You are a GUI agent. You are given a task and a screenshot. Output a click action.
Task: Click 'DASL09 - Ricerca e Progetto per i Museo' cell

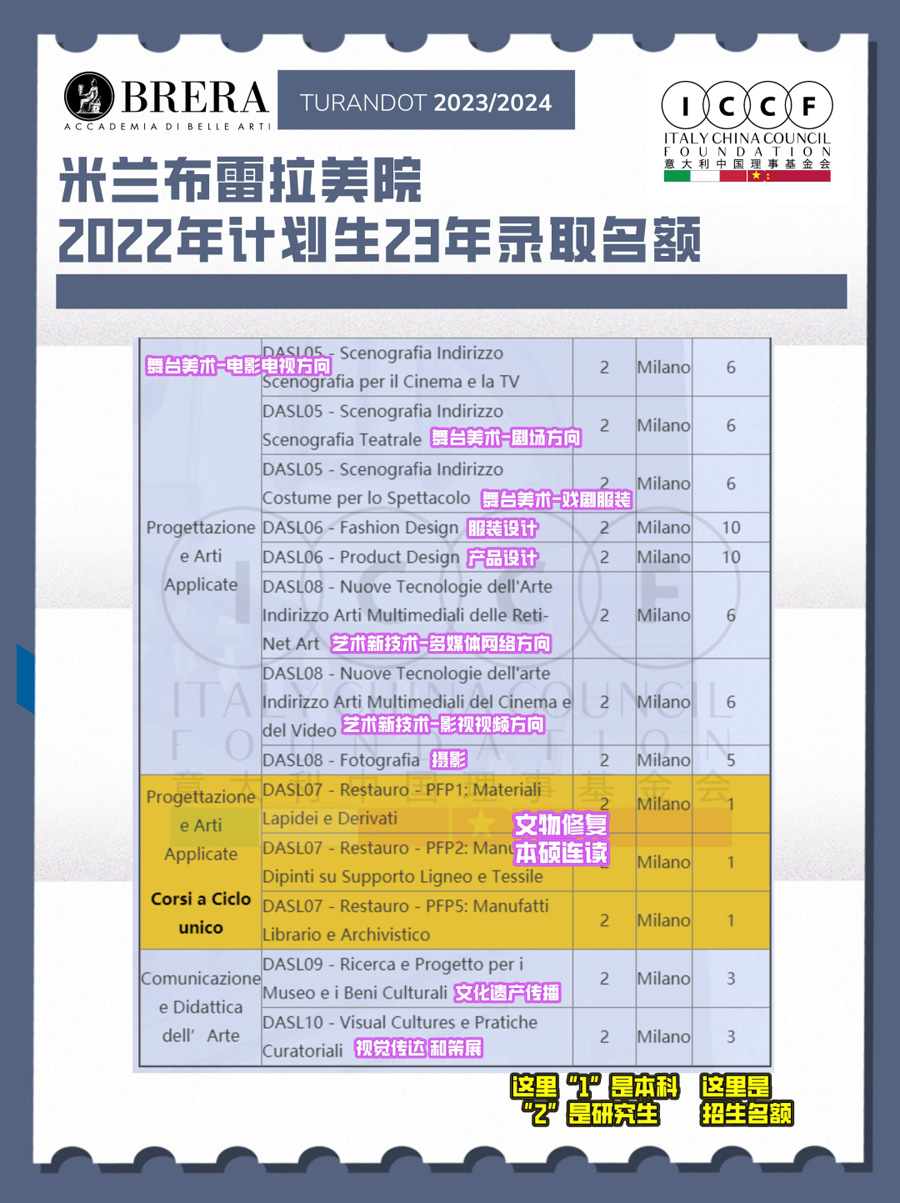point(417,979)
